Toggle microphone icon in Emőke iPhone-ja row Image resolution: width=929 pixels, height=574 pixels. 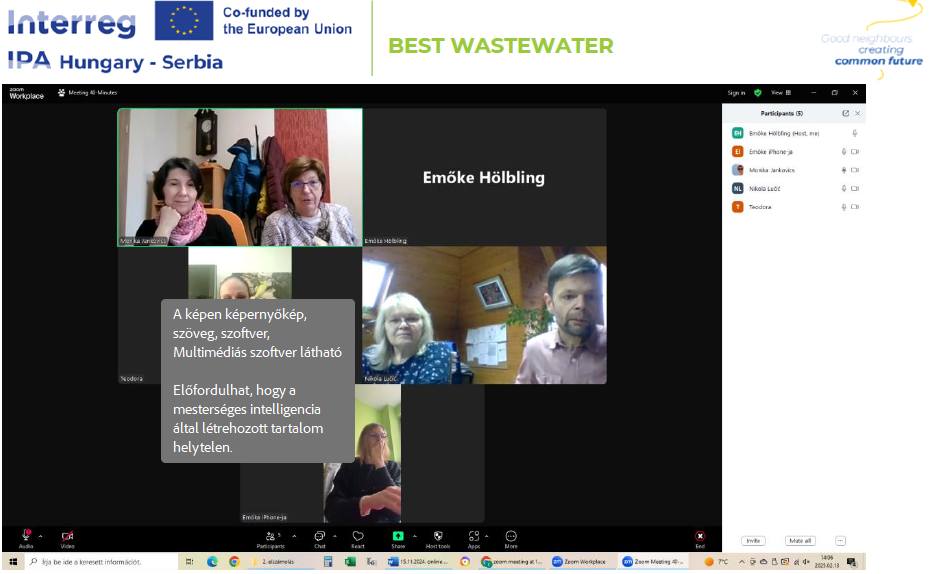click(x=844, y=152)
